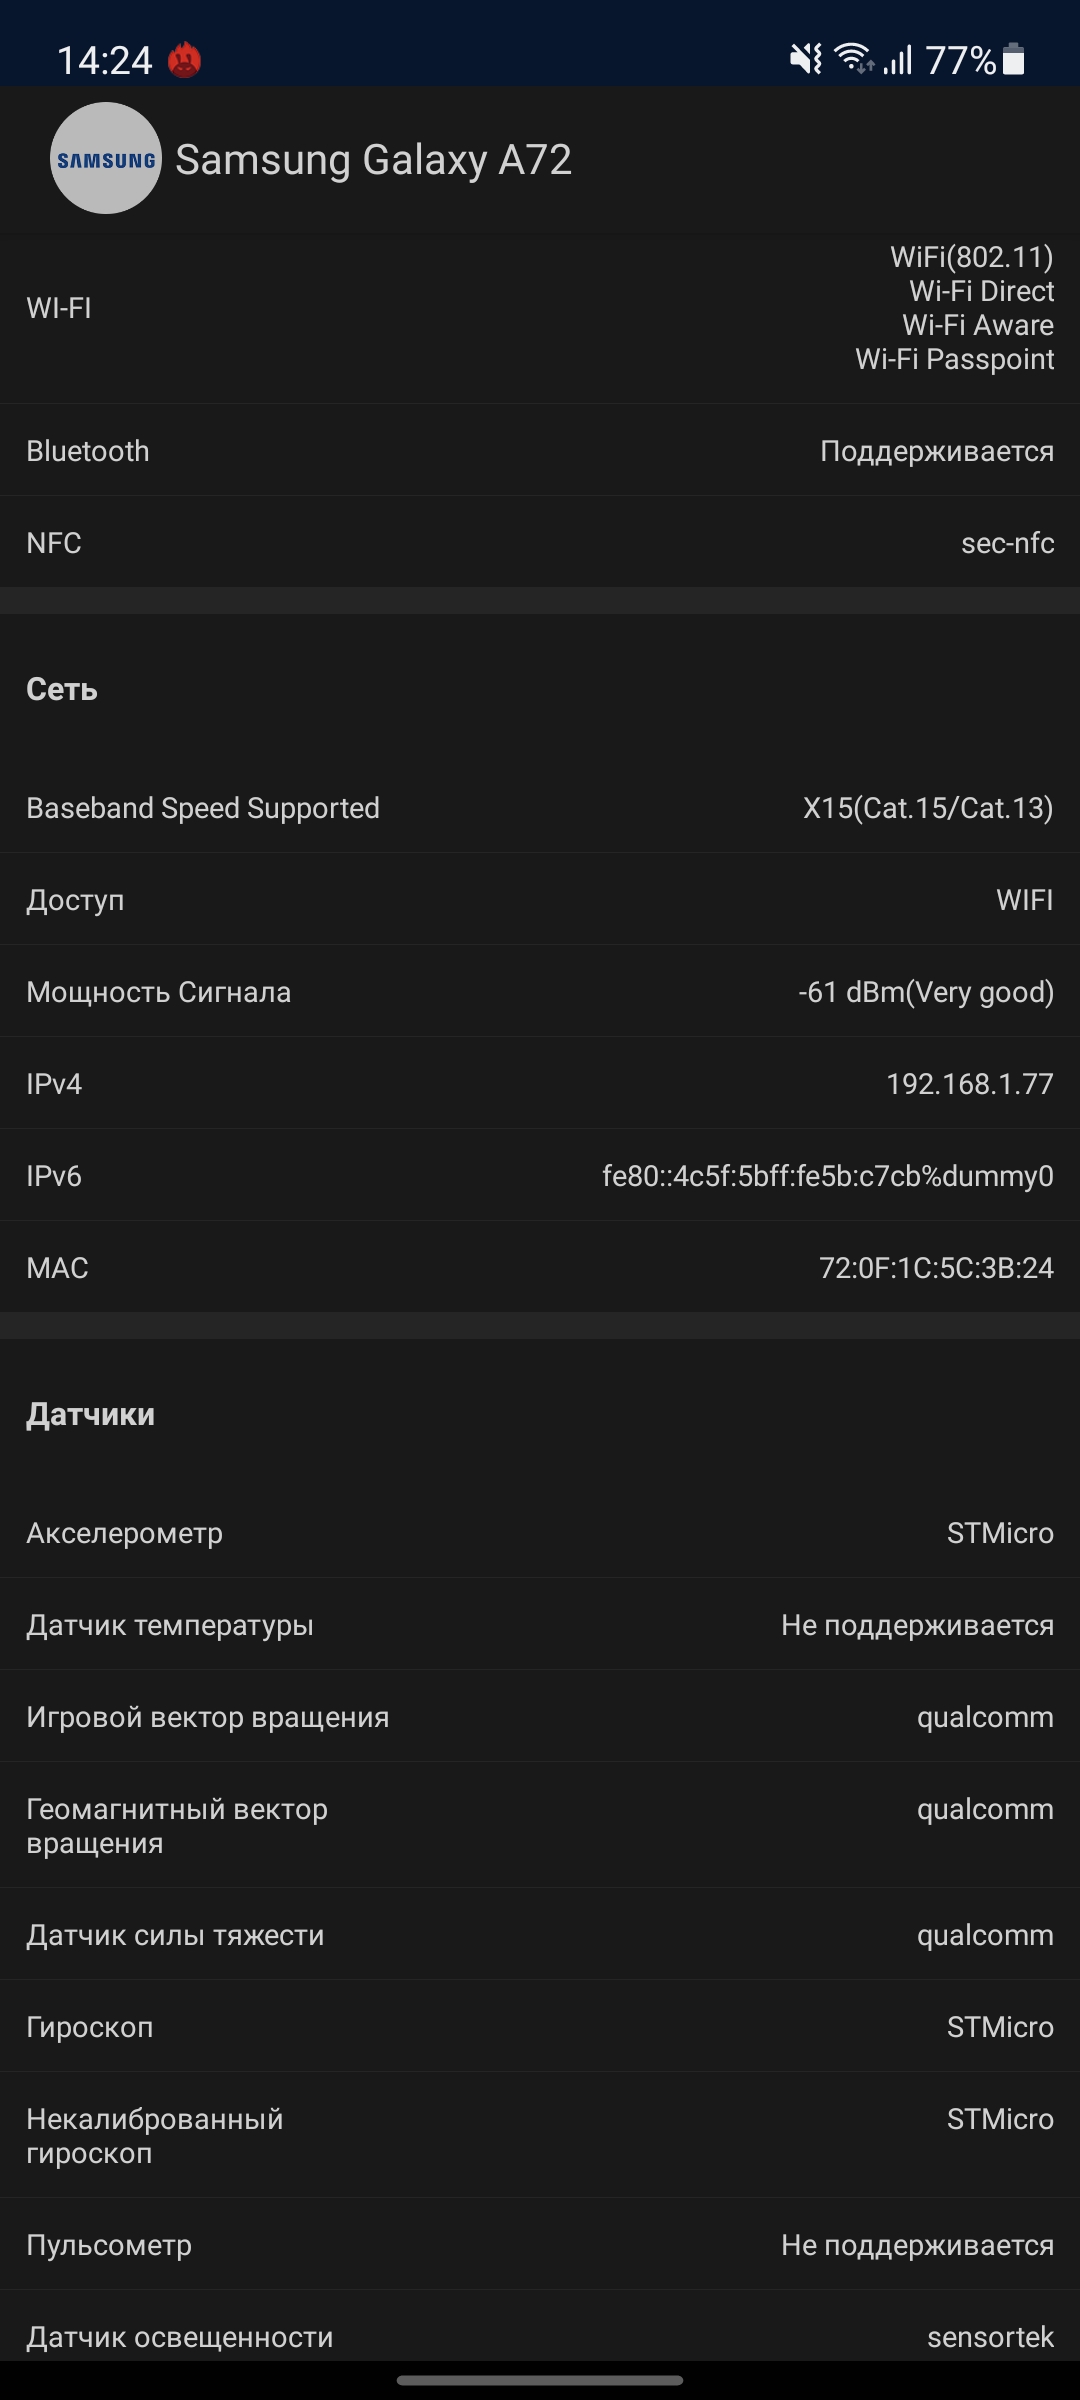
Task: Tap the mute/vibrate status icon
Action: tap(806, 60)
